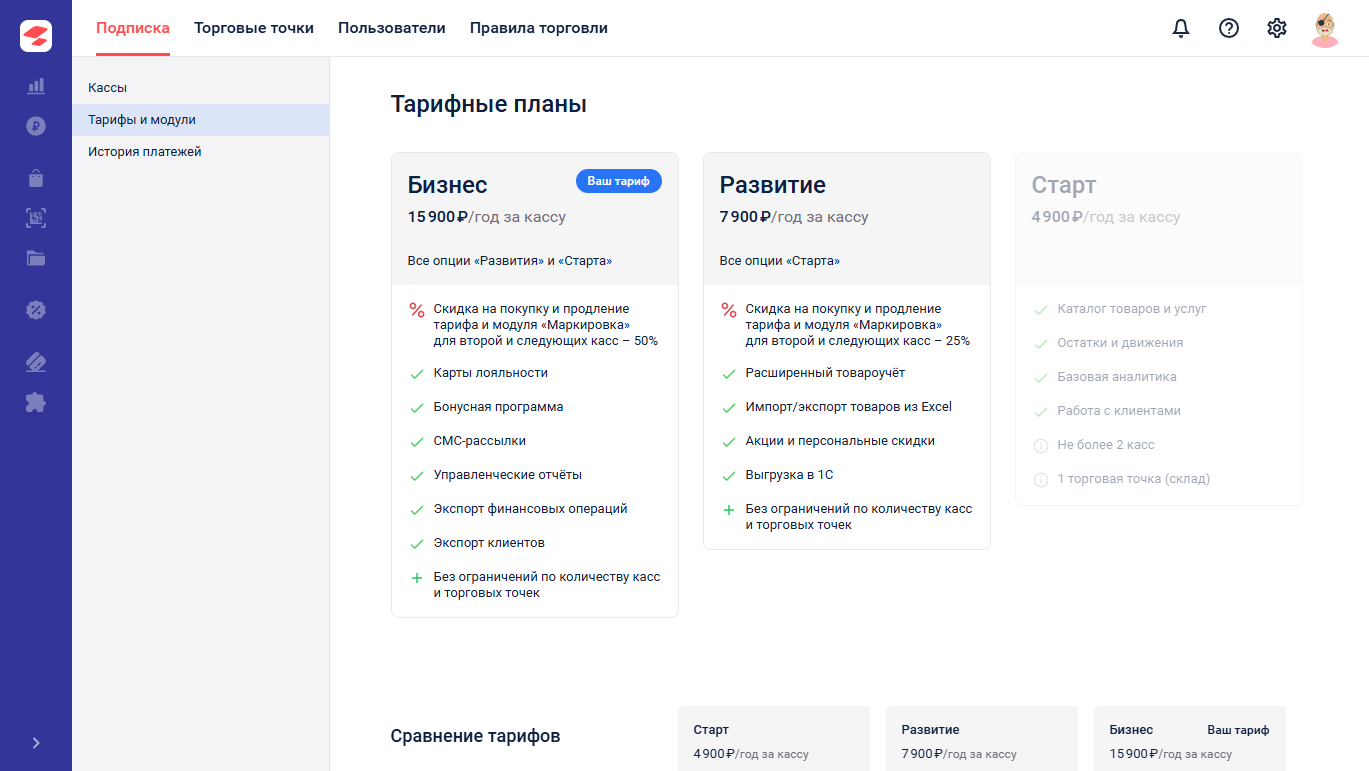Click the percent icon in Развитие card

(729, 310)
